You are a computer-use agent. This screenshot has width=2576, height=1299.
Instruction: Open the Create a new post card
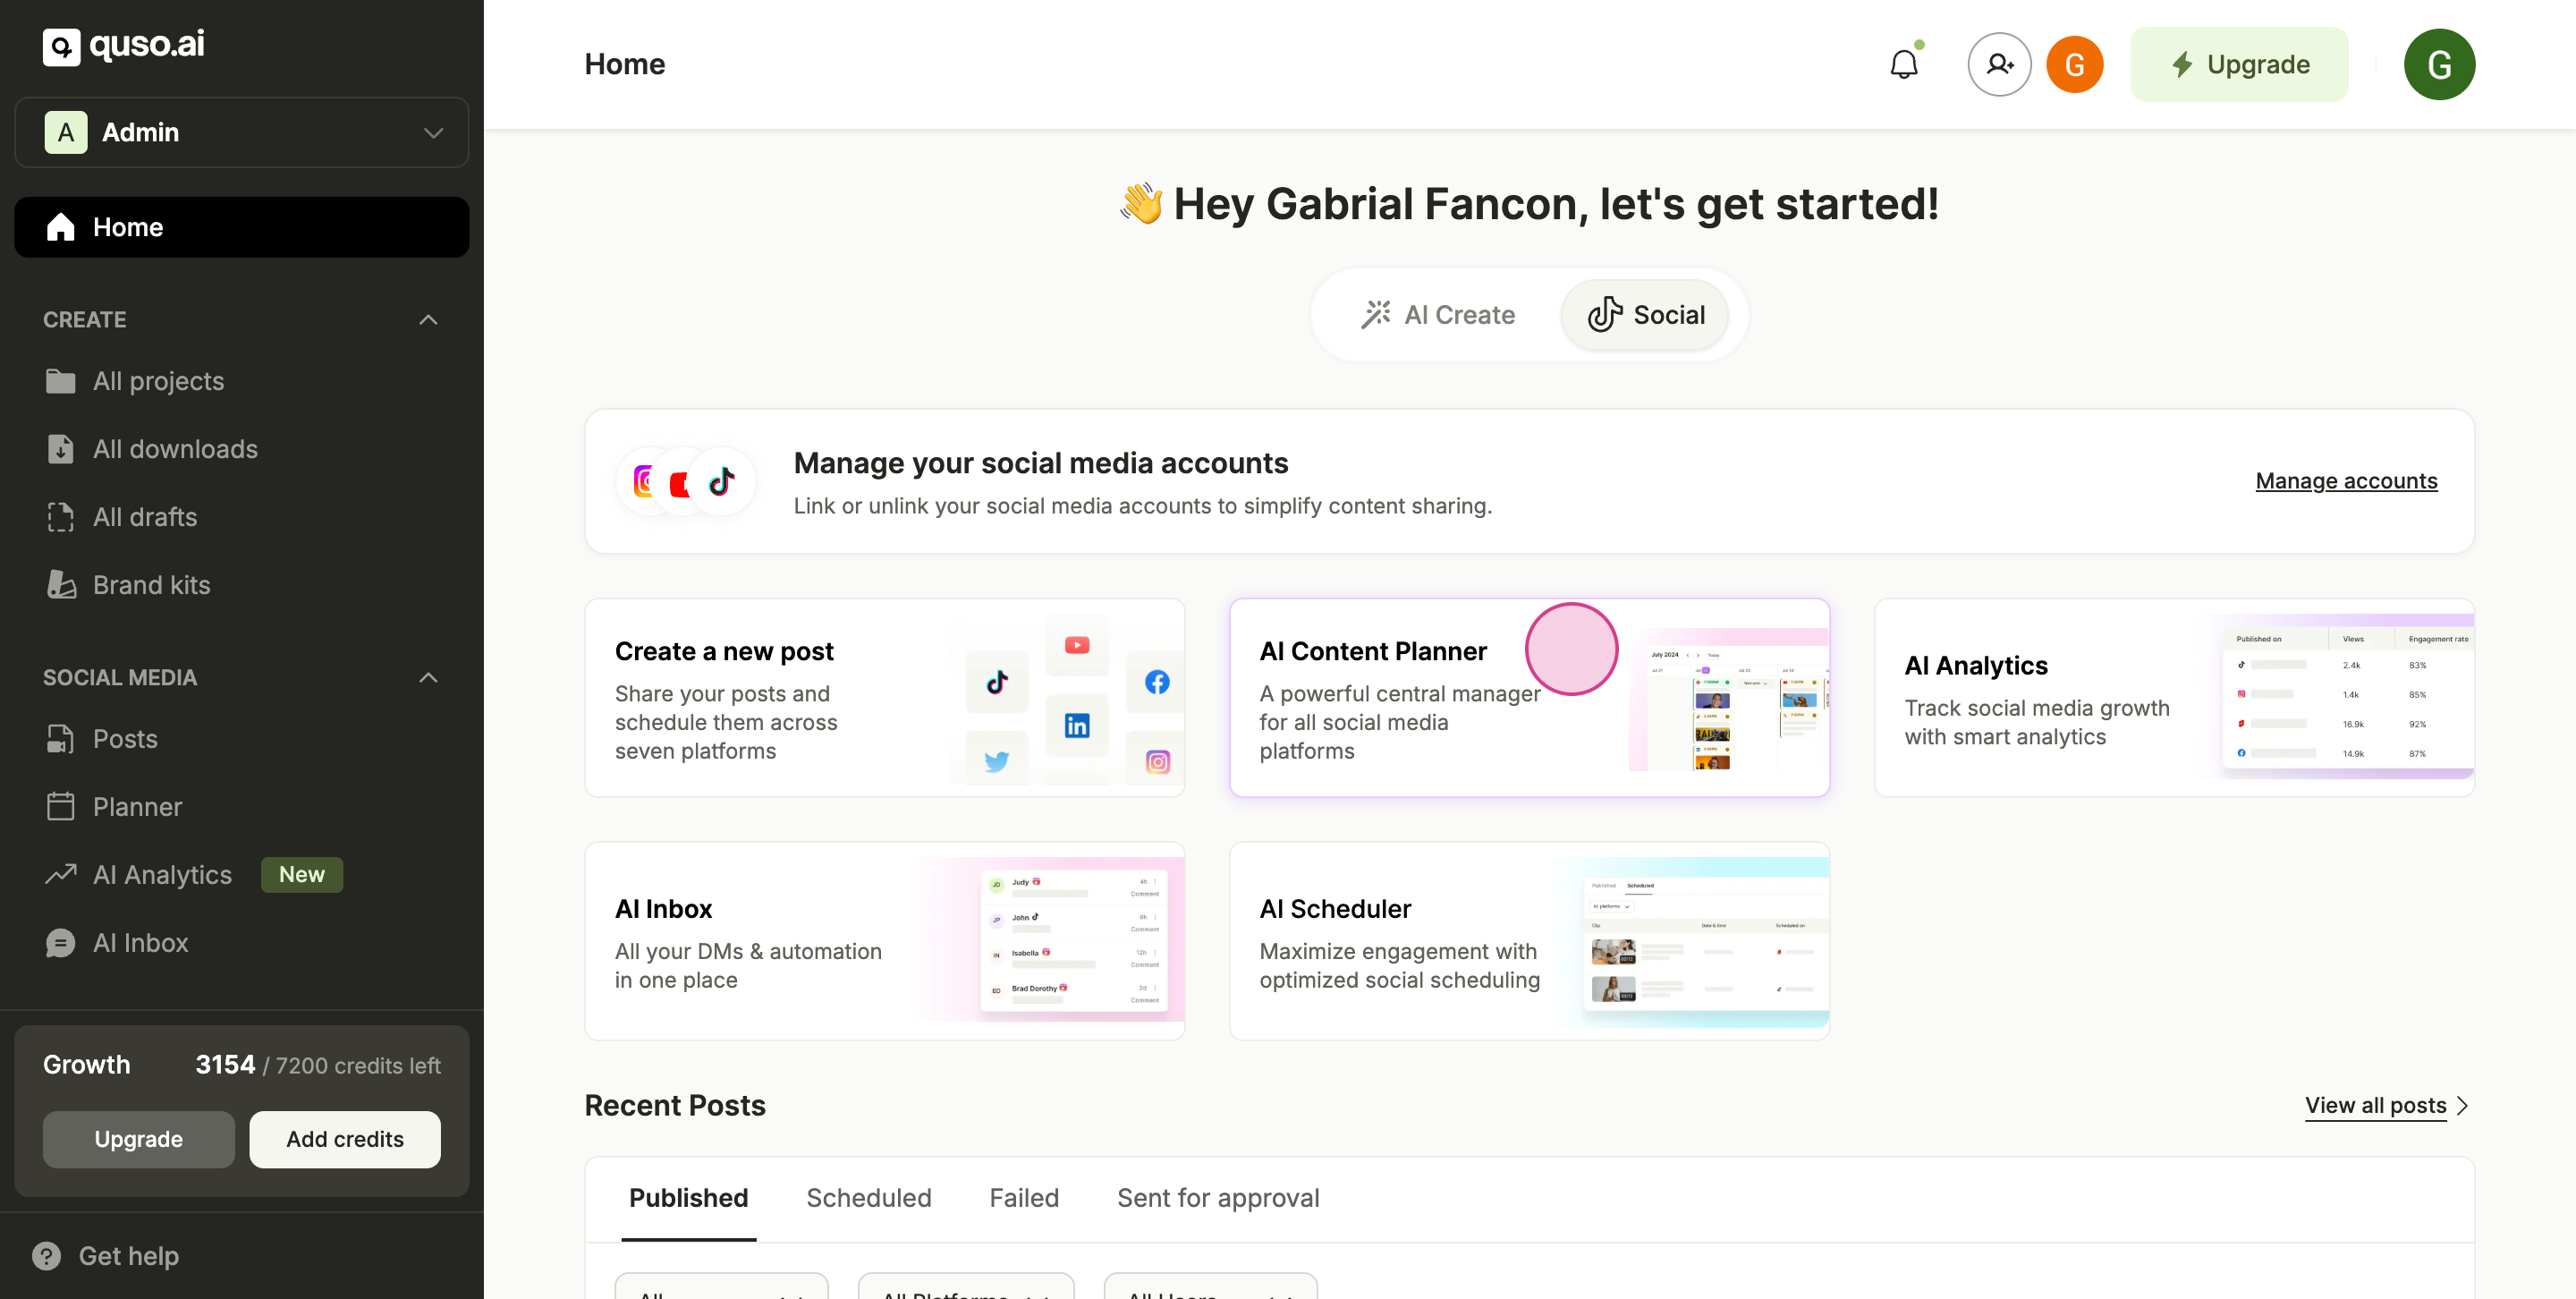(884, 698)
